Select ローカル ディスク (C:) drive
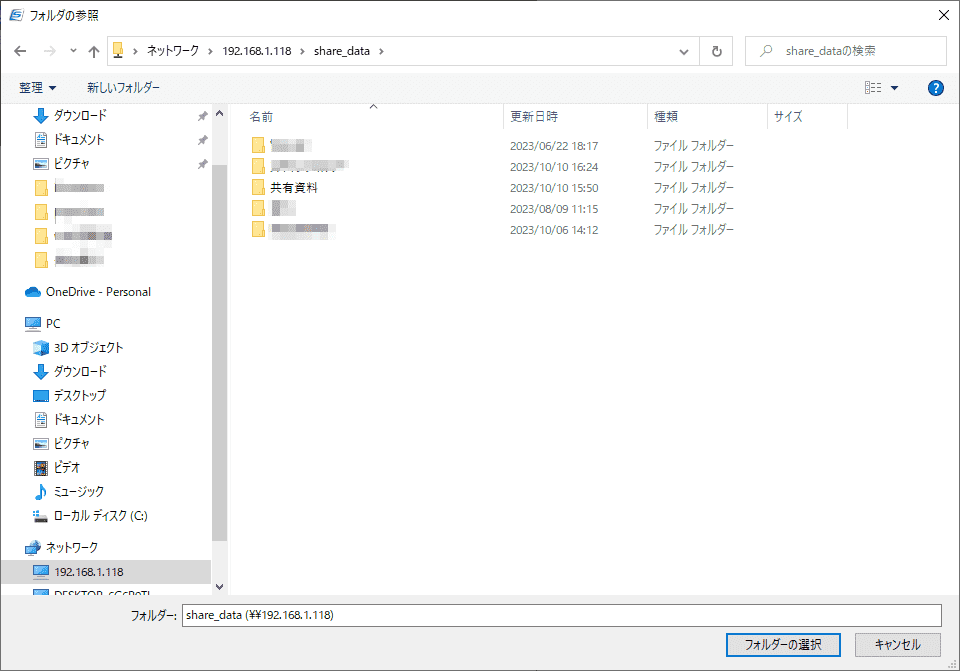 [100, 516]
